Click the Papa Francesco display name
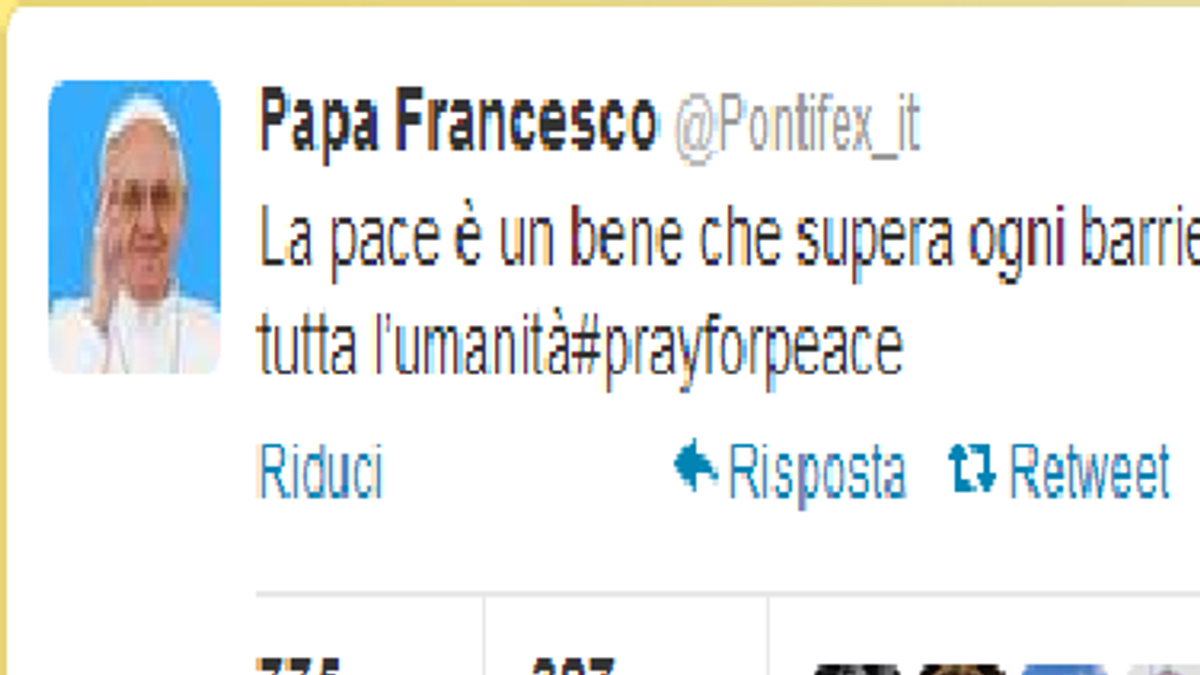The height and width of the screenshot is (675, 1200). point(458,124)
